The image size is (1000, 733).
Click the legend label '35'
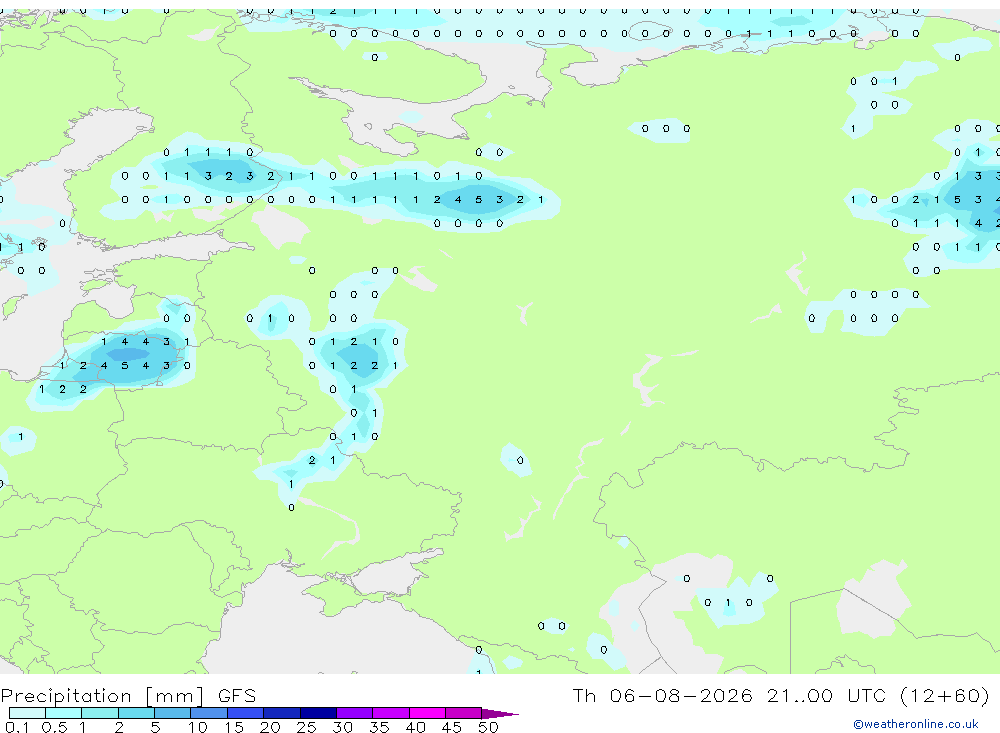click(x=379, y=727)
